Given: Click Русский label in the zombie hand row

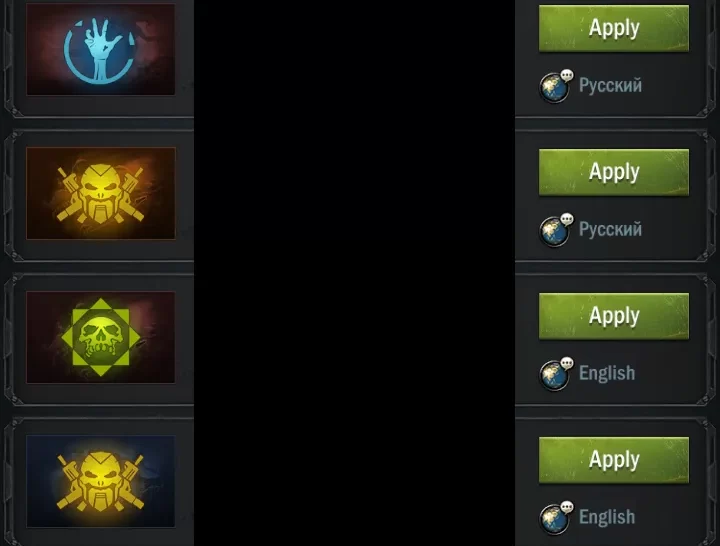Looking at the screenshot, I should tap(610, 85).
